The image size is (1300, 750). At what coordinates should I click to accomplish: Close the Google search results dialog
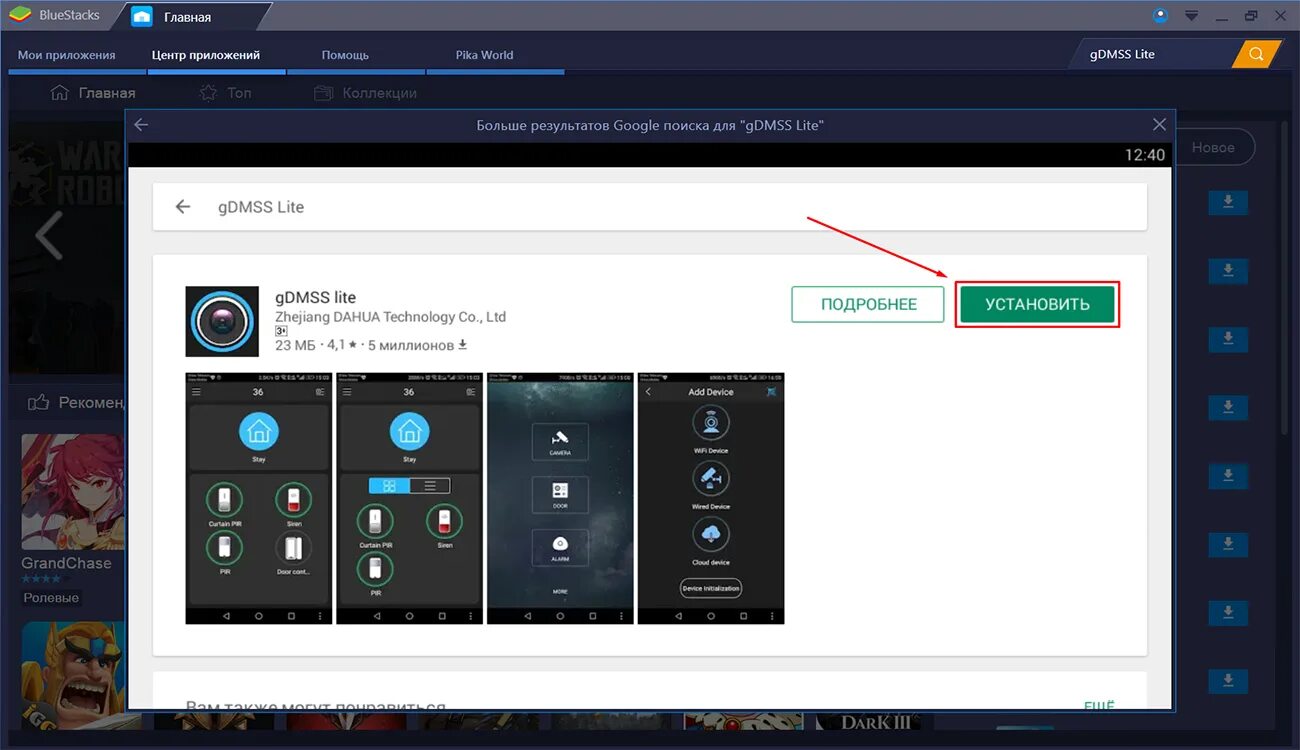1159,125
